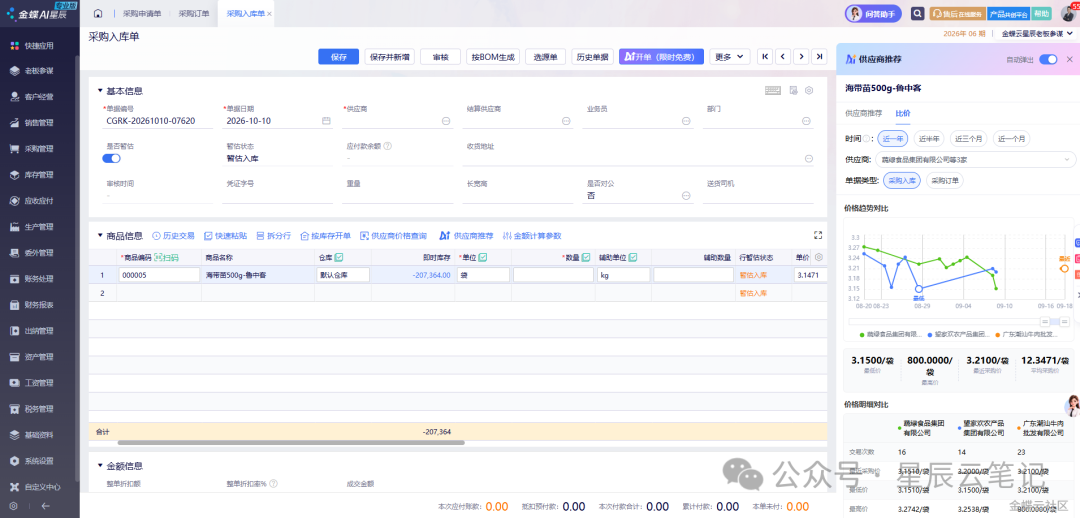
Task: Go to the previous document record
Action: [782, 56]
